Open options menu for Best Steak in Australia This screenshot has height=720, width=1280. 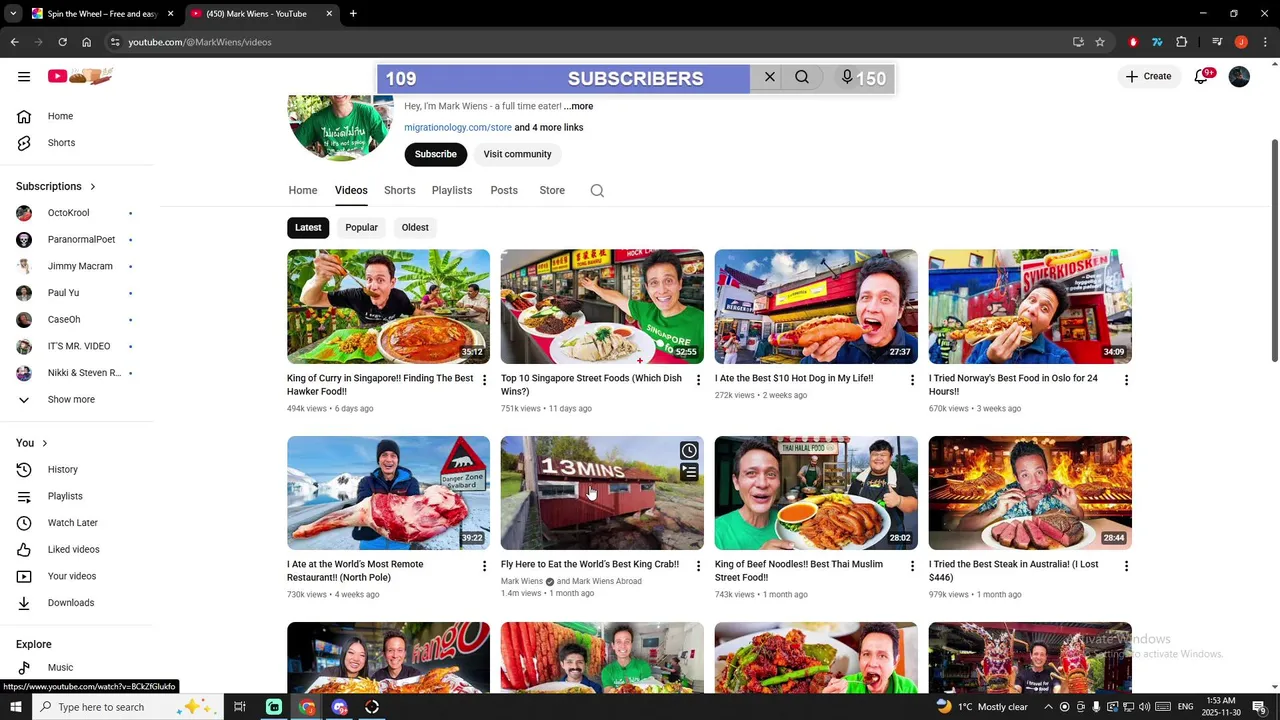[x=1126, y=566]
